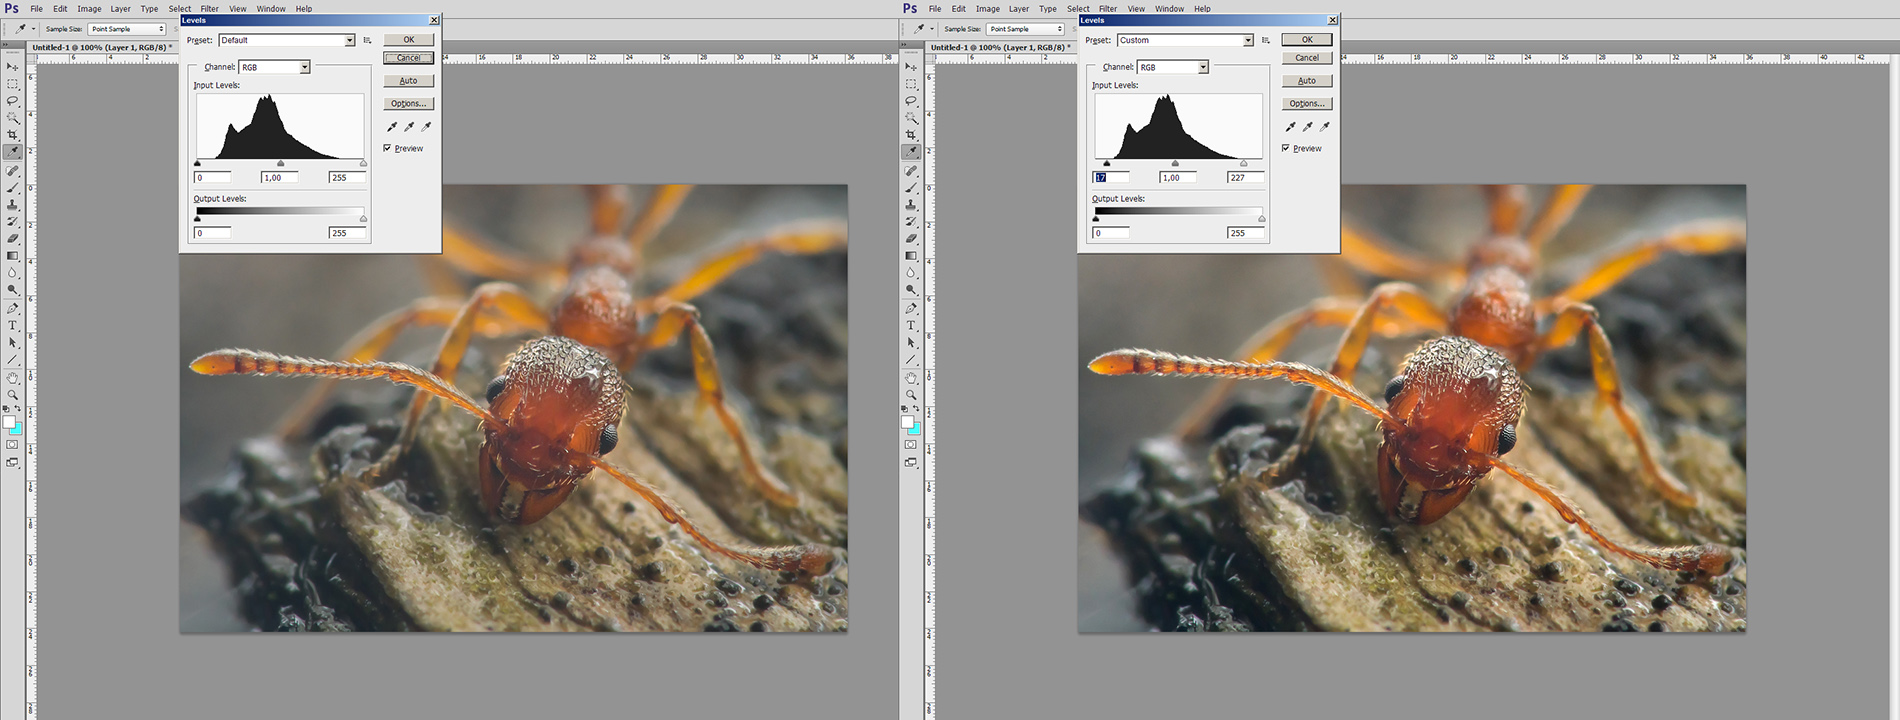This screenshot has width=1900, height=720.
Task: Click the midtone input slider in Custom-preset Levels dialog
Action: [1175, 163]
